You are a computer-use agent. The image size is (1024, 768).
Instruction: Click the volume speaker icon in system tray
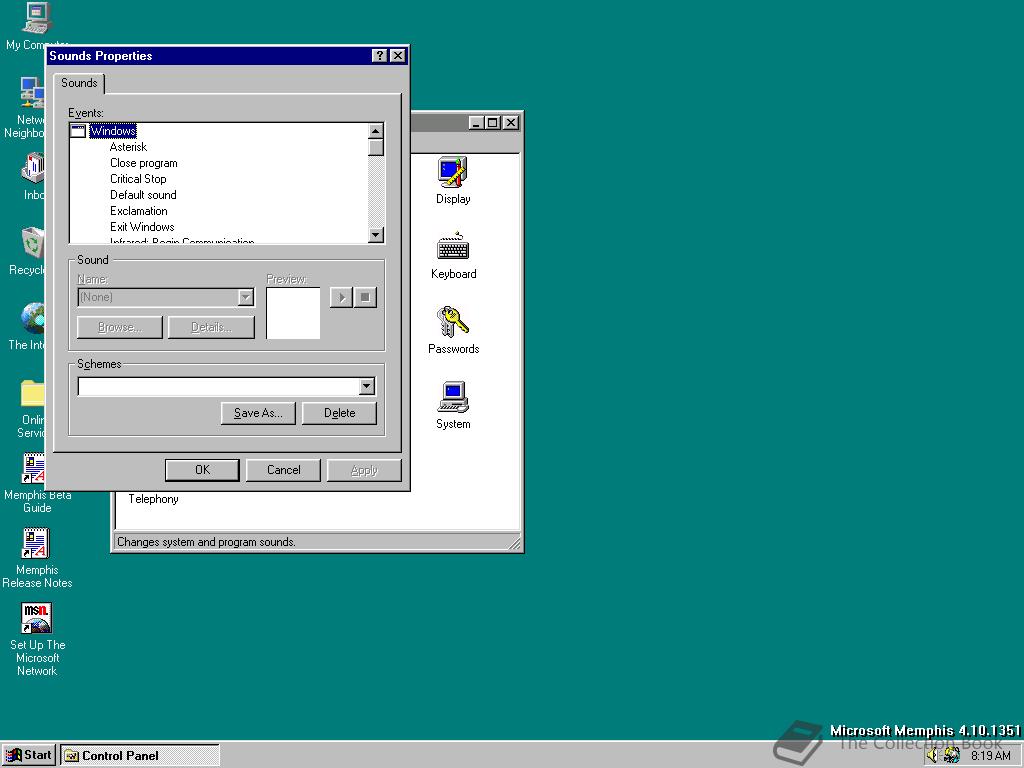click(932, 756)
